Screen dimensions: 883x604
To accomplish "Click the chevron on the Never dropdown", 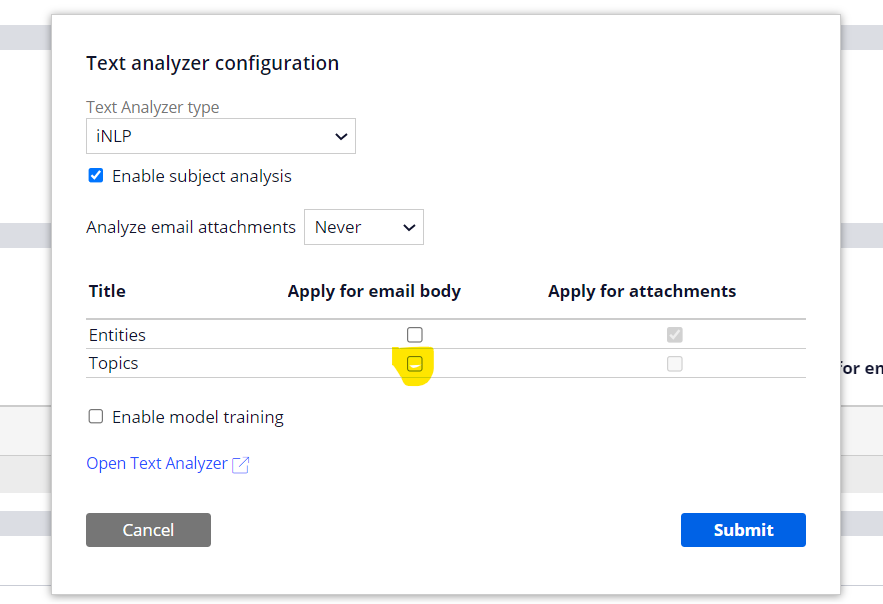I will (x=409, y=227).
